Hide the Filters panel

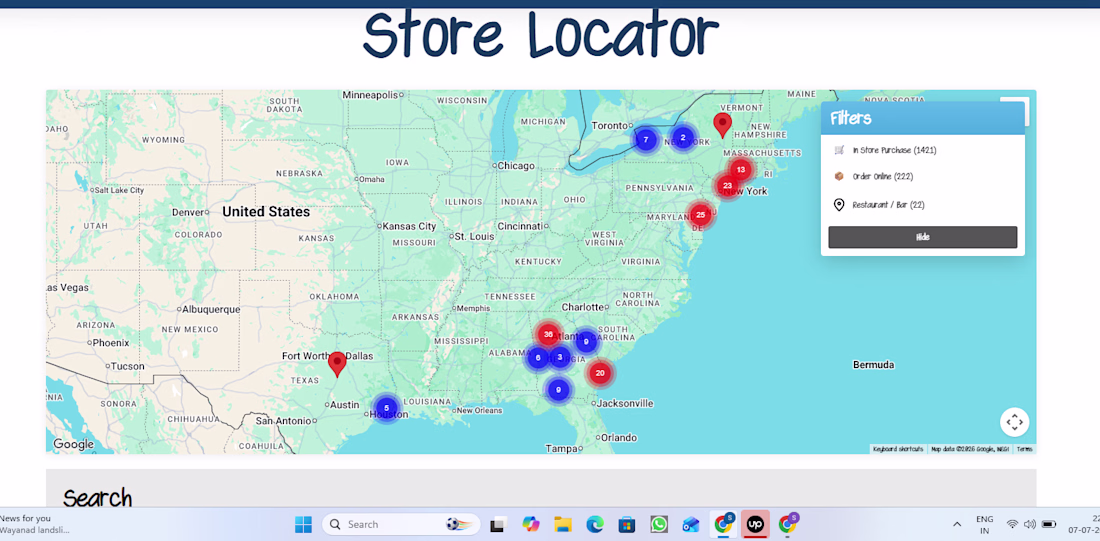tap(923, 237)
